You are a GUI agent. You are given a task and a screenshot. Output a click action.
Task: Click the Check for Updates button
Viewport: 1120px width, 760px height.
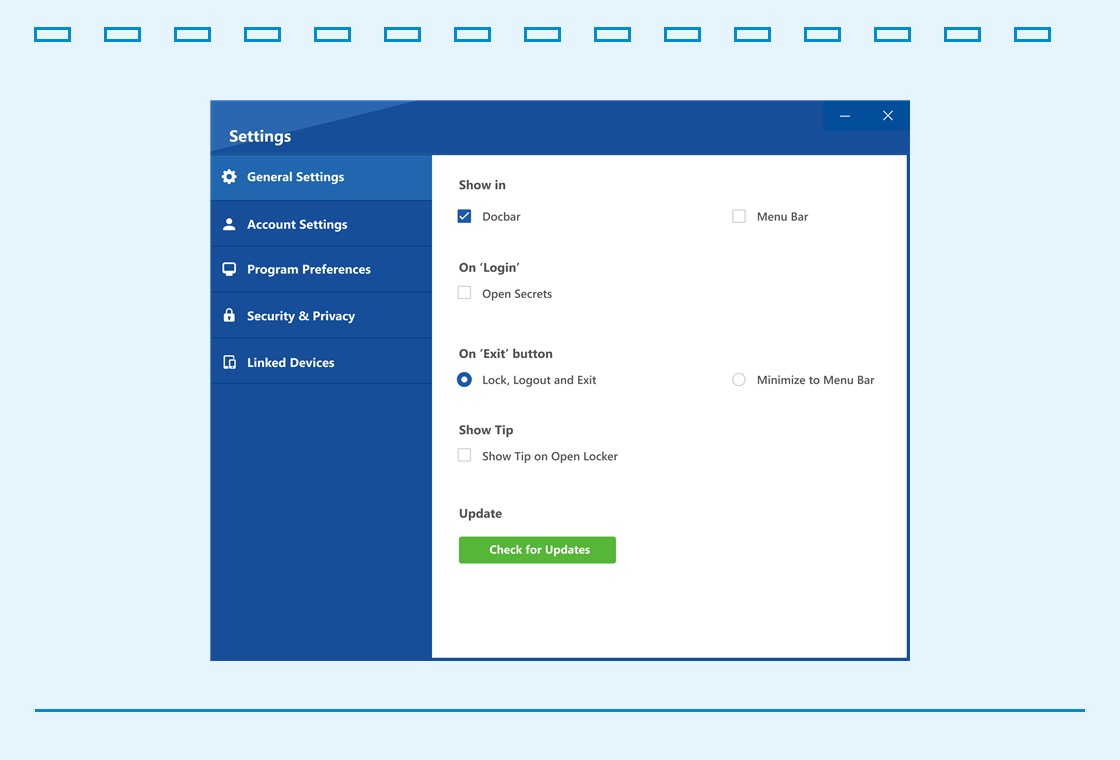coord(537,549)
